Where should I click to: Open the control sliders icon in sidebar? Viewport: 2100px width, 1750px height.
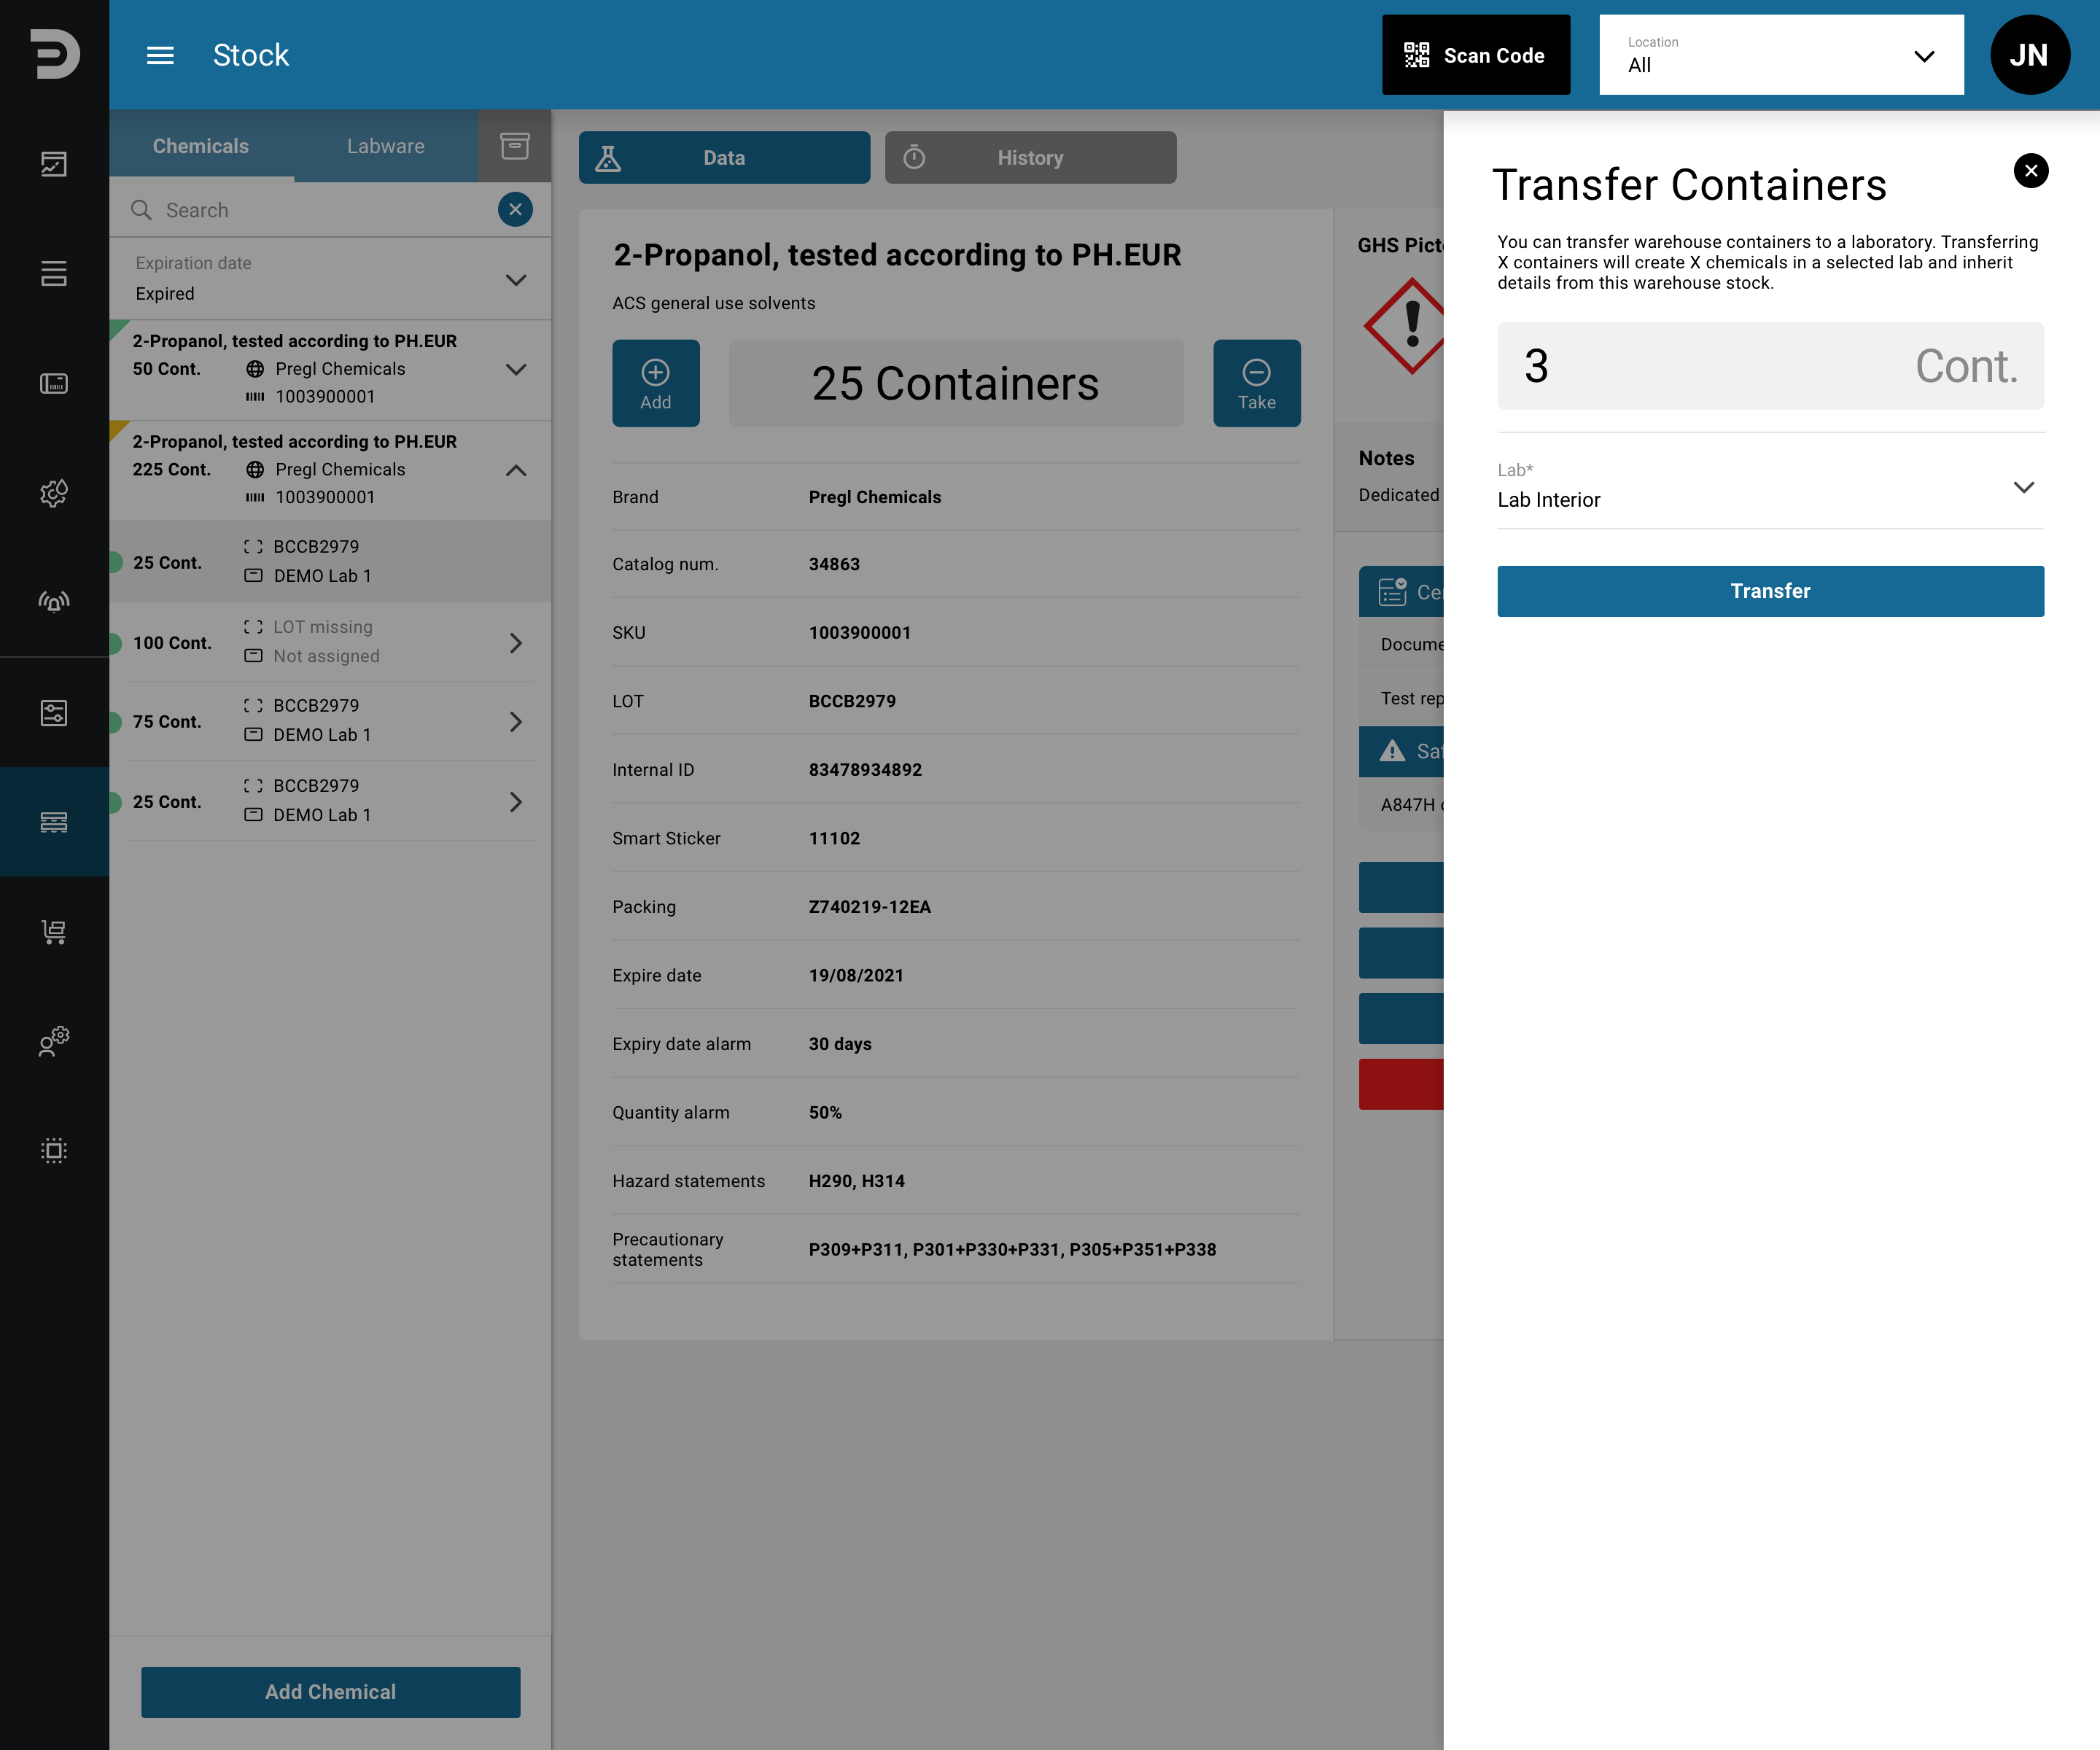pyautogui.click(x=54, y=713)
